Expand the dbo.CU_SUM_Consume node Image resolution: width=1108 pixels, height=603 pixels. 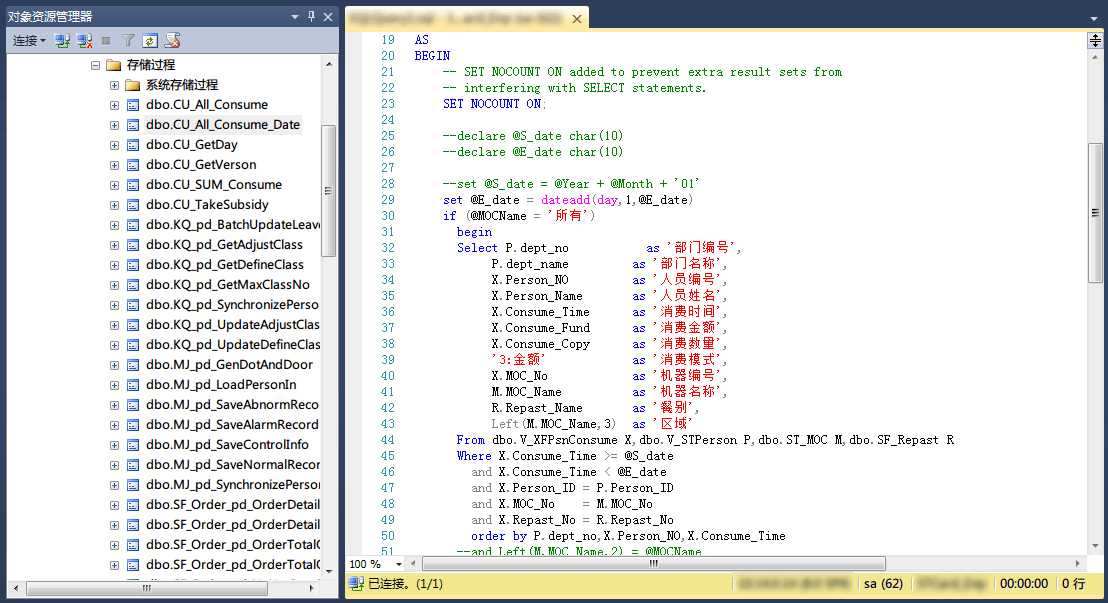coord(114,185)
